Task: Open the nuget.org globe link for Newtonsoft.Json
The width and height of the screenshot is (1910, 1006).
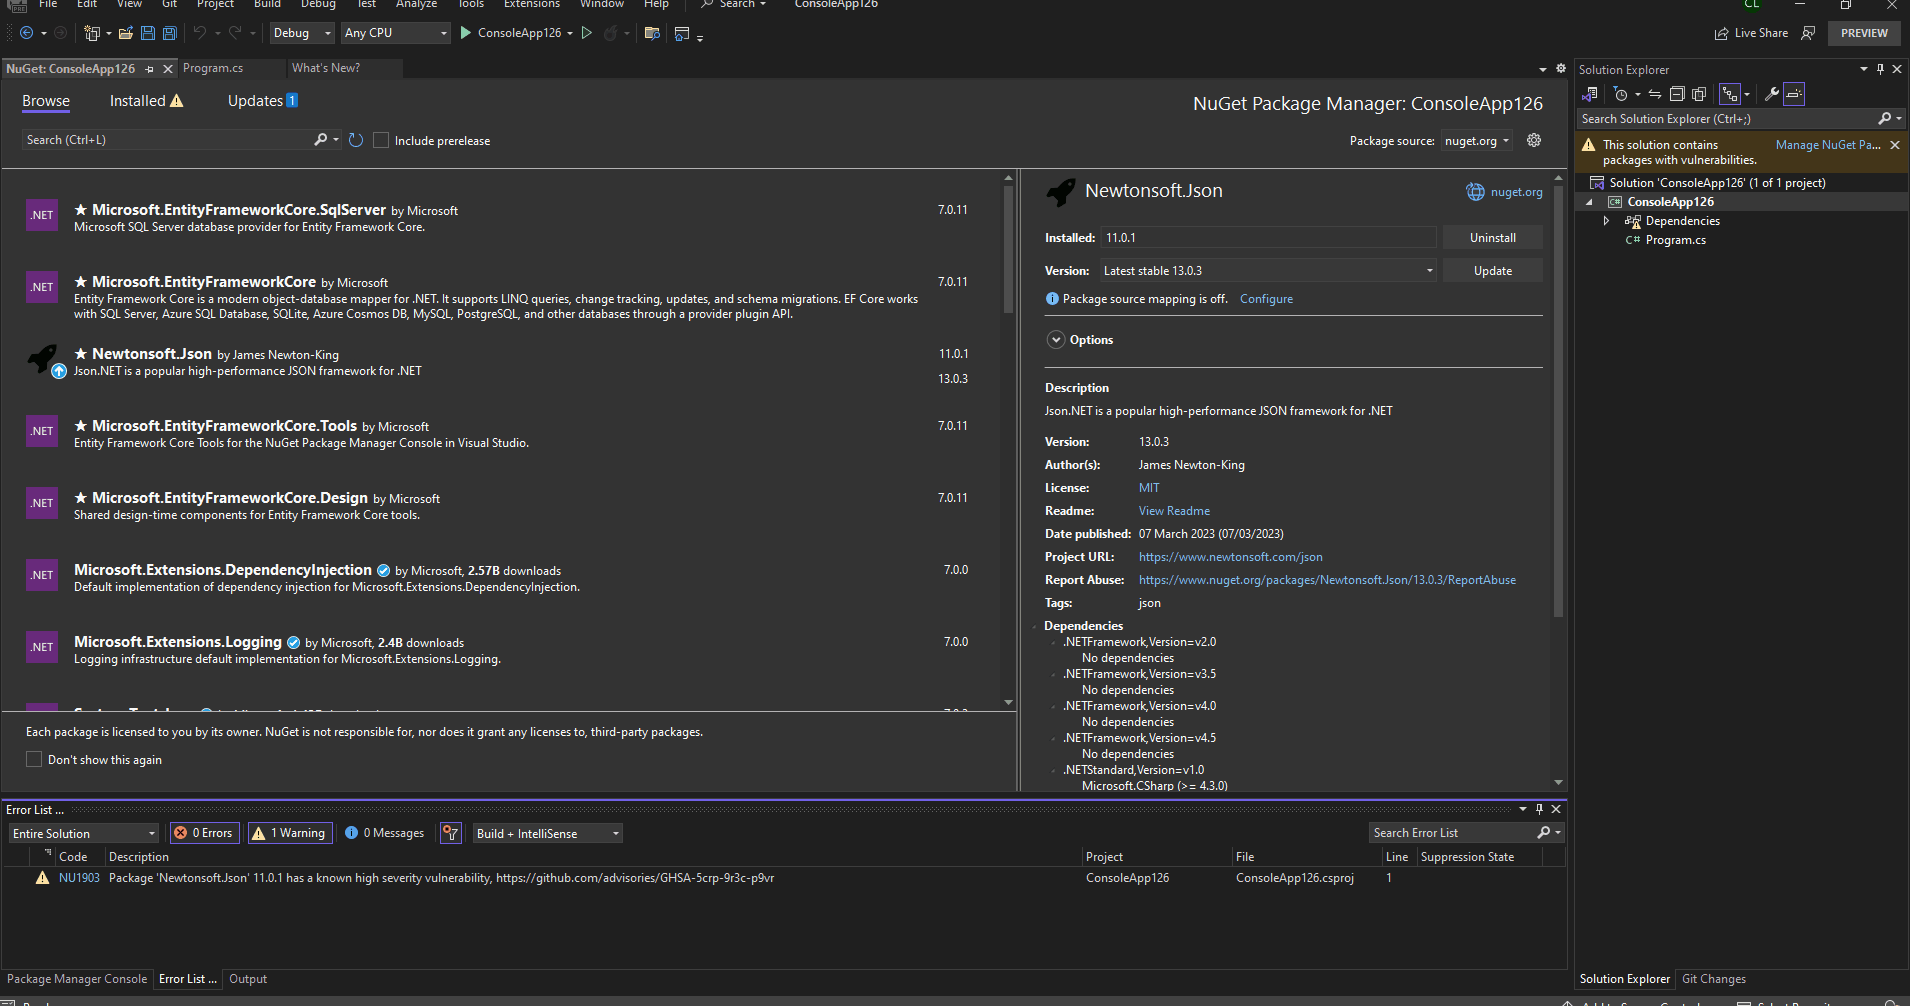Action: (1504, 192)
